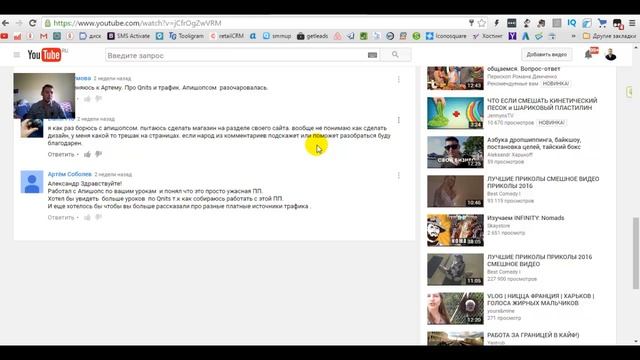Viewport: 640px width, 360px height.
Task: Click the Добавить видео button
Action: click(547, 54)
